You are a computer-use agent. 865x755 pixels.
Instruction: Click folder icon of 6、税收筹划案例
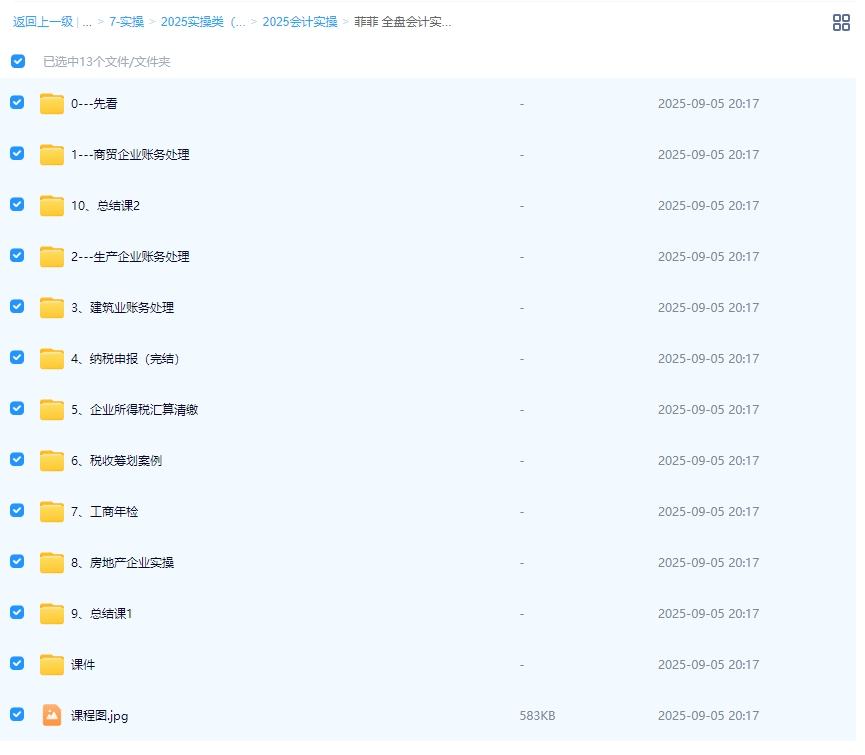52,461
